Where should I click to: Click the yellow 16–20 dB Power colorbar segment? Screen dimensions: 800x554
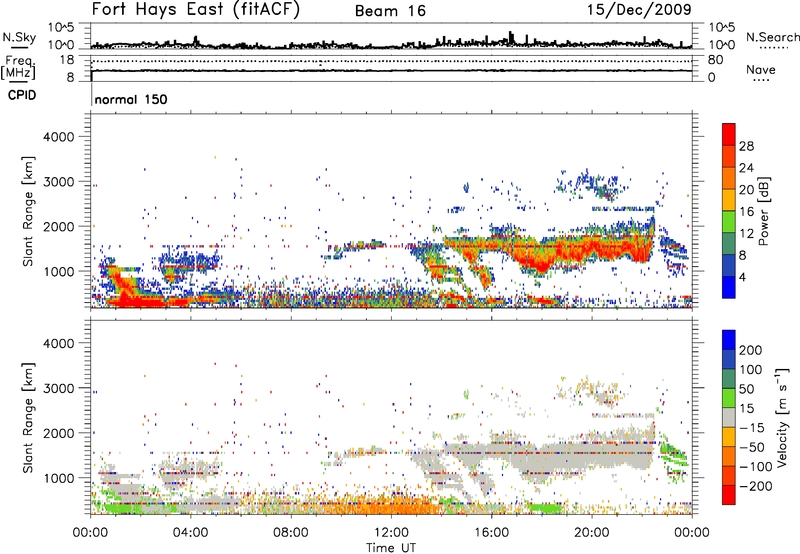729,200
